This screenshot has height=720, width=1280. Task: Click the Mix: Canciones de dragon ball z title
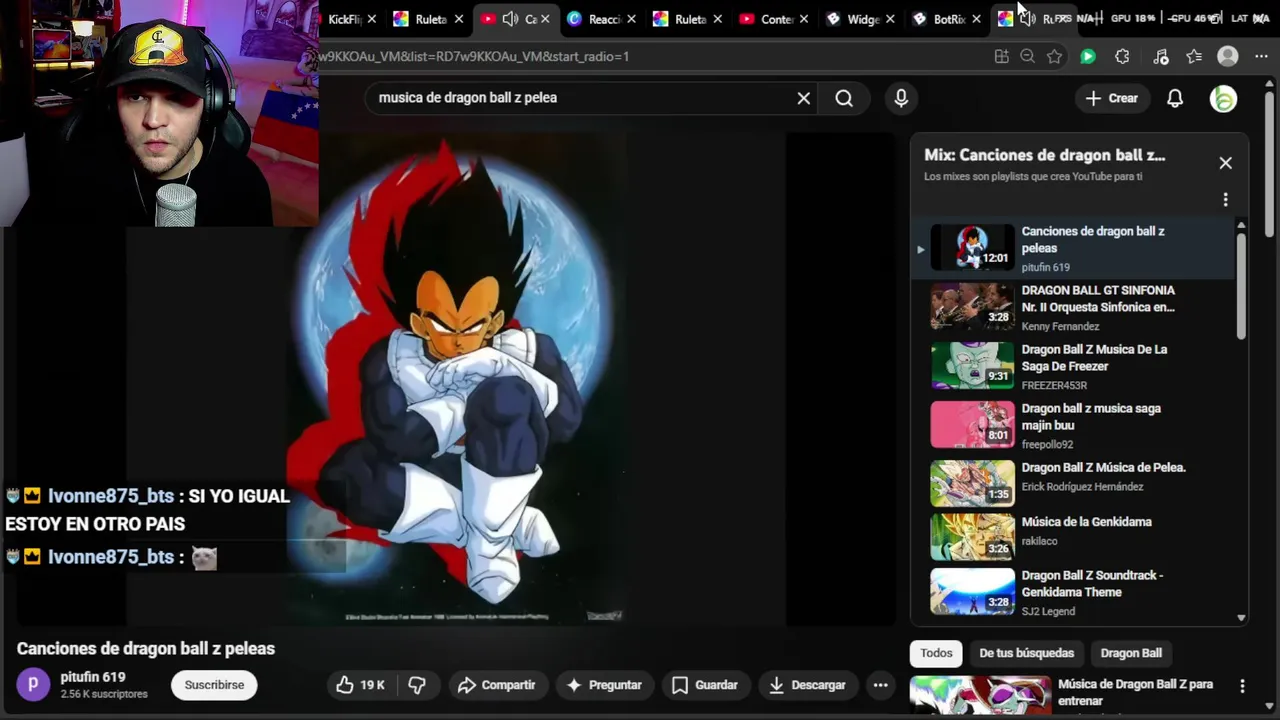pyautogui.click(x=1045, y=155)
